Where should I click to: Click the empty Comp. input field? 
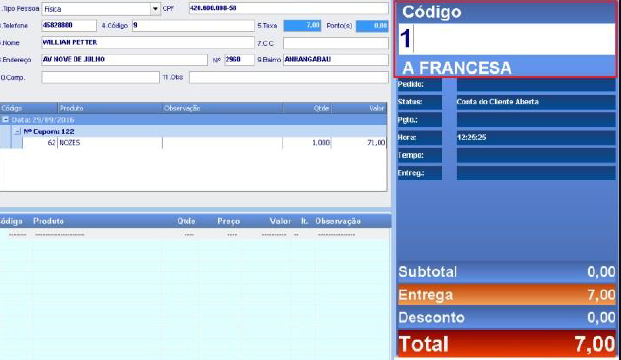pos(101,77)
